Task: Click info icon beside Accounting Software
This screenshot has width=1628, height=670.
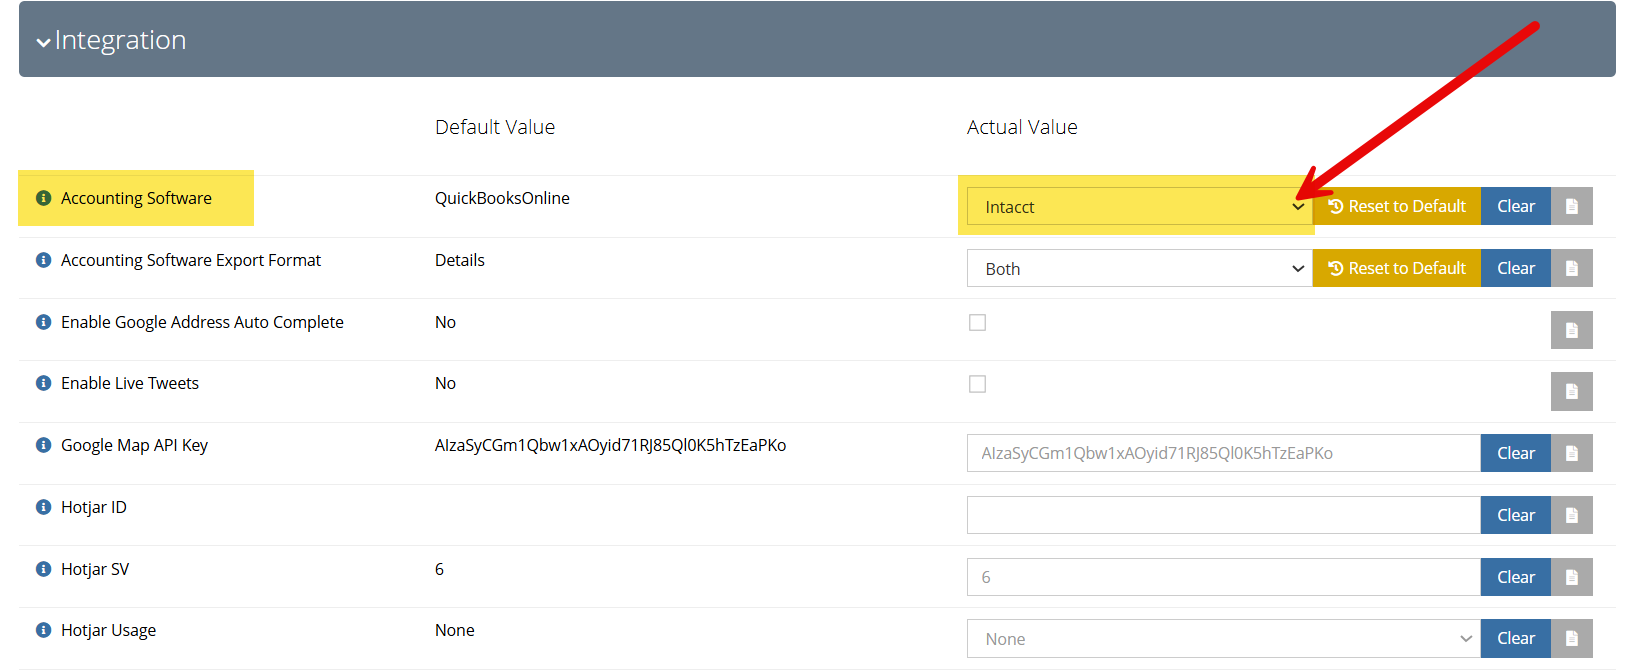Action: tap(43, 198)
